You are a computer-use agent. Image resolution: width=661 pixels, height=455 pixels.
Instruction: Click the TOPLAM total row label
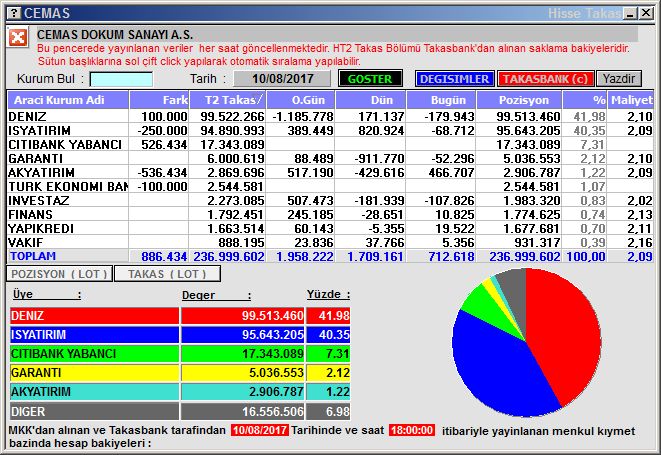(33, 256)
